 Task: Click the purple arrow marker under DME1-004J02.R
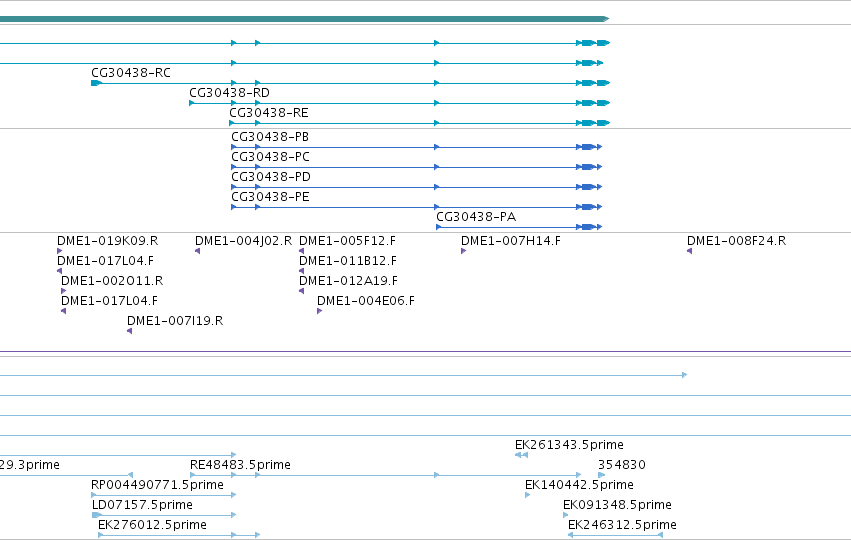(198, 251)
